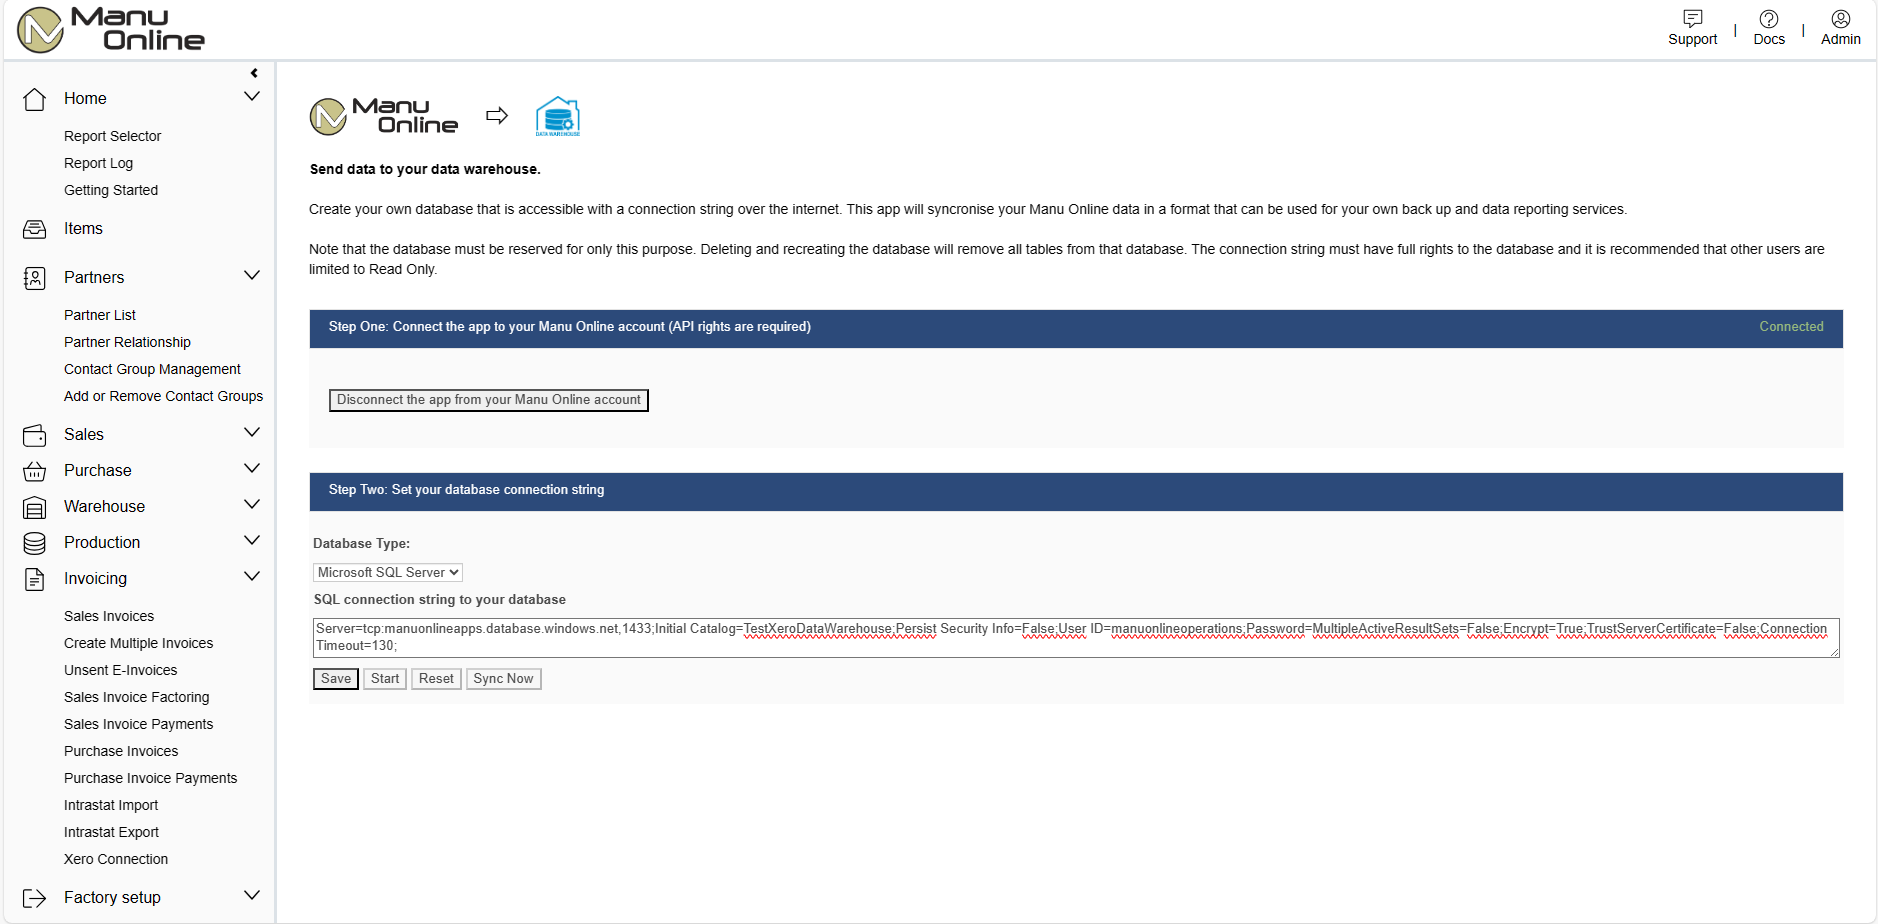Go to Sales Invoices page
Image resolution: width=1878 pixels, height=924 pixels.
(109, 616)
